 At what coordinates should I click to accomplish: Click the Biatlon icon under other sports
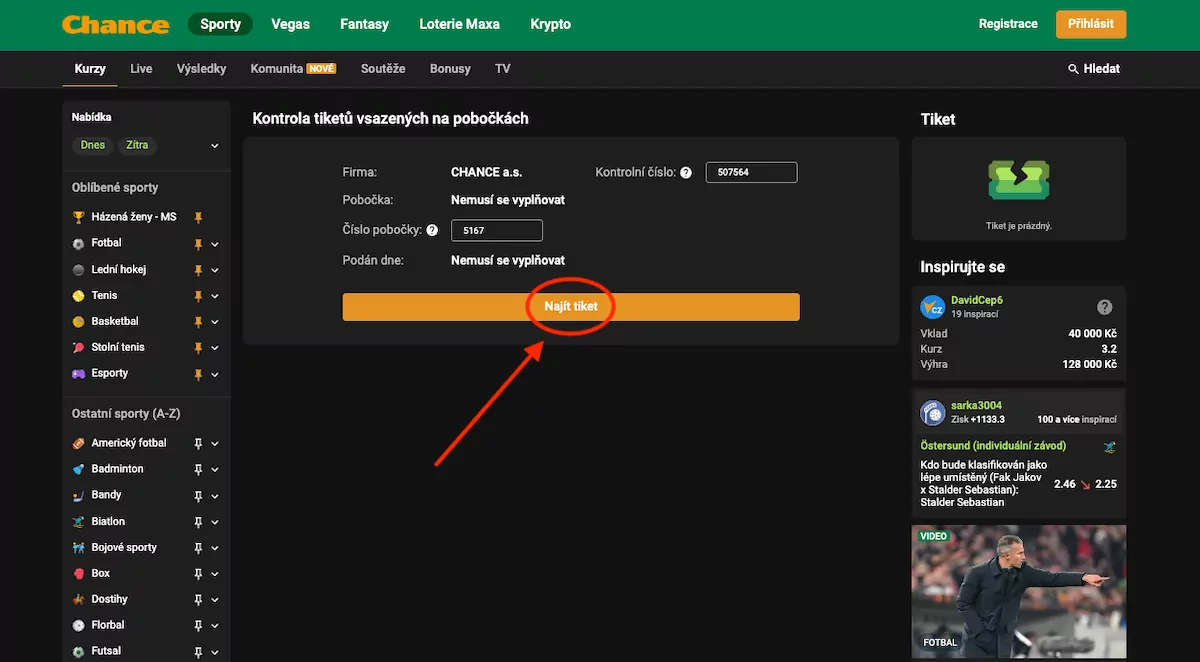click(79, 521)
